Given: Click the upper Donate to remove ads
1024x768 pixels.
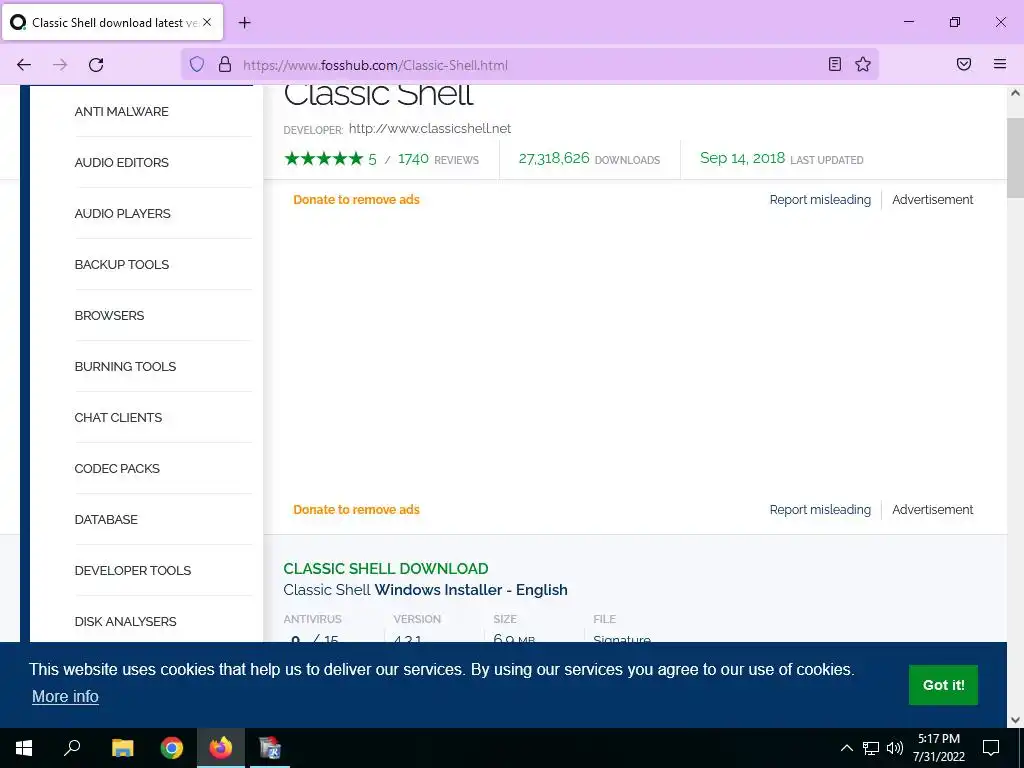Looking at the screenshot, I should [x=356, y=200].
